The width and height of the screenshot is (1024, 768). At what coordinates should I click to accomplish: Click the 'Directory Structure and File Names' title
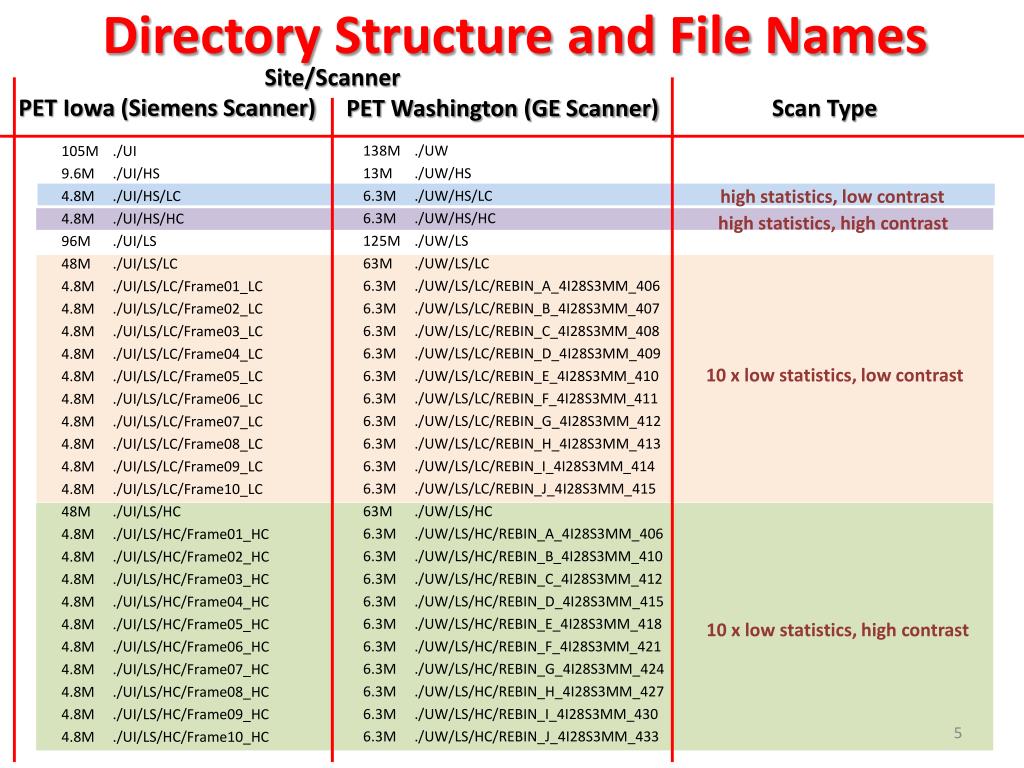coord(516,36)
